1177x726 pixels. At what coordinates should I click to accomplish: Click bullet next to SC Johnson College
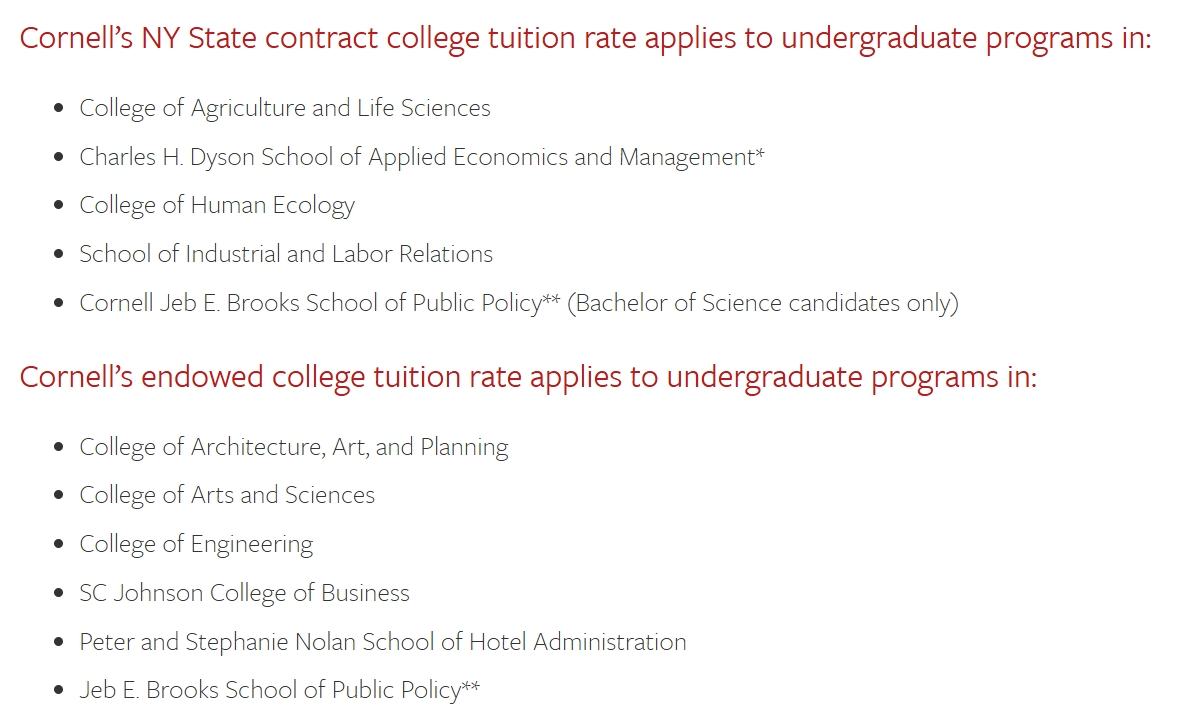pyautogui.click(x=59, y=592)
